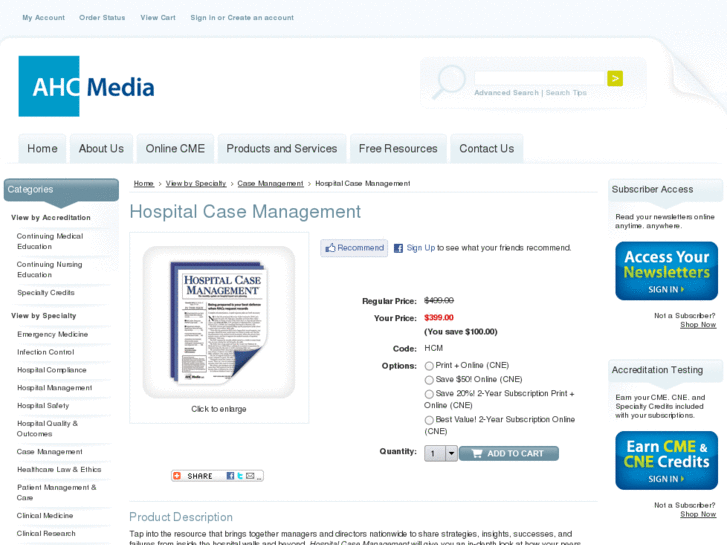Click the View by Specialty breadcrumb
The image size is (727, 545).
(196, 184)
